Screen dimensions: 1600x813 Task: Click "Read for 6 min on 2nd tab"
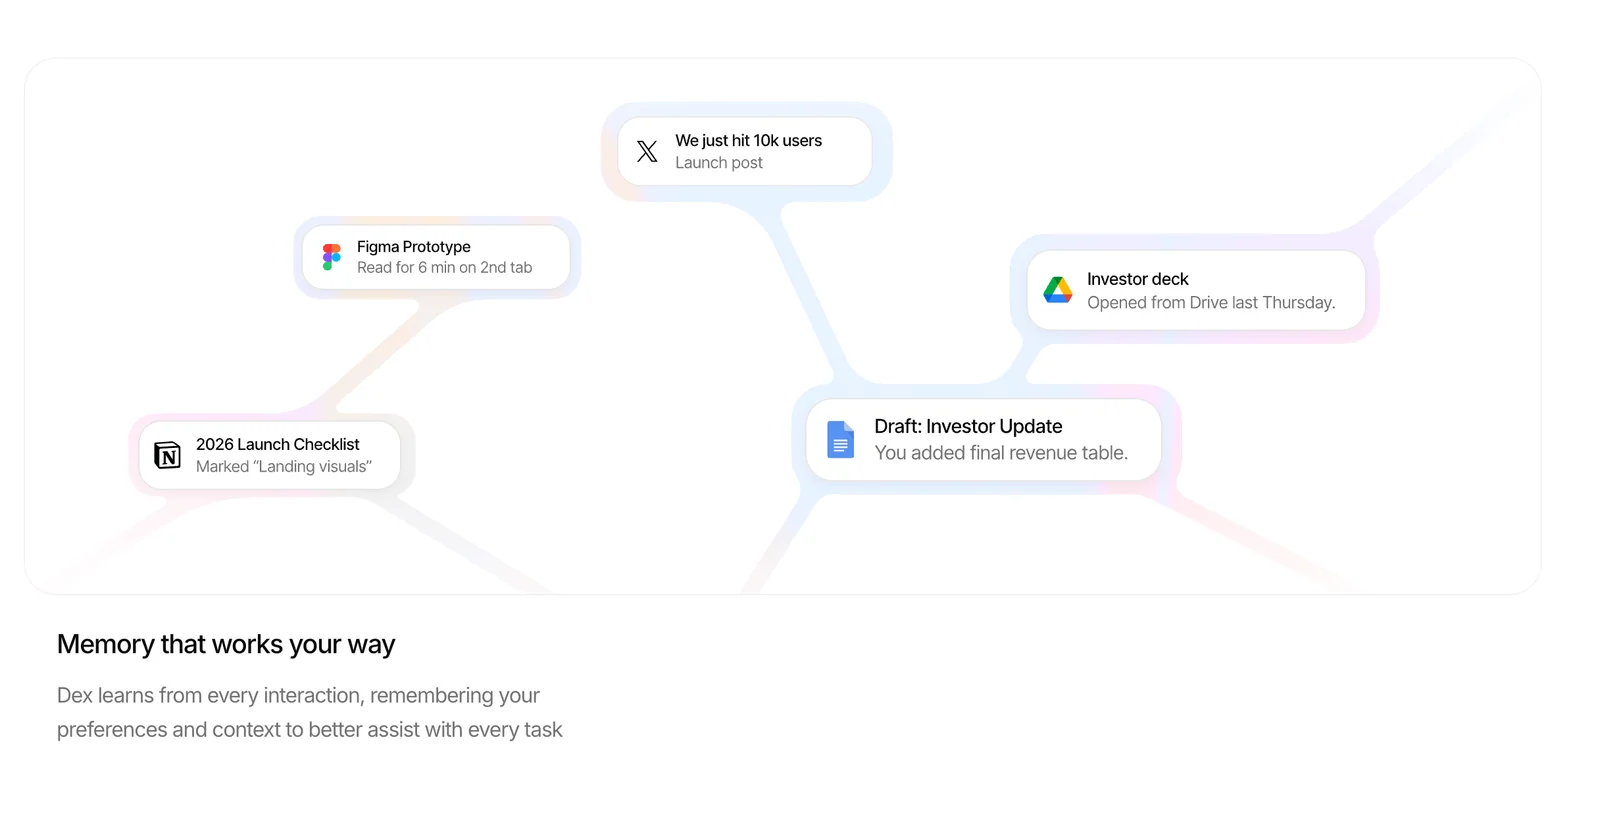444,268
